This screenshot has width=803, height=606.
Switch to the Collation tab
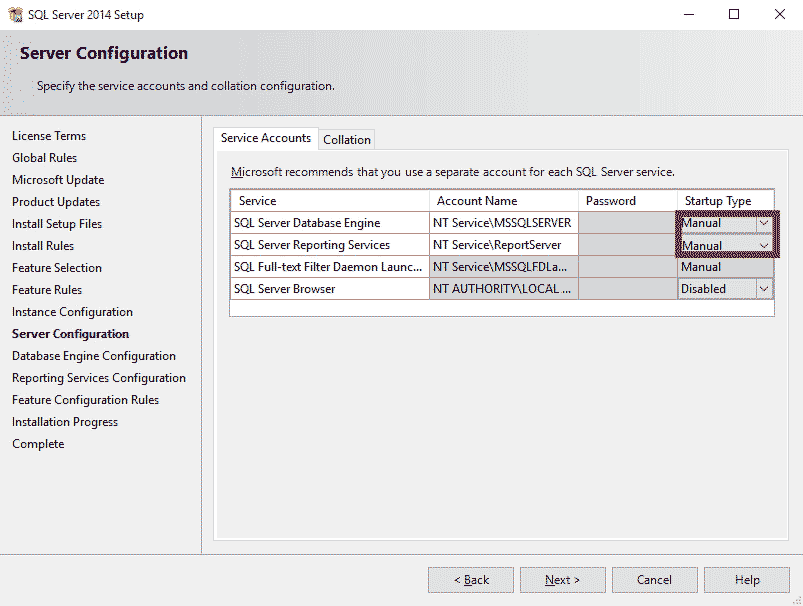347,139
